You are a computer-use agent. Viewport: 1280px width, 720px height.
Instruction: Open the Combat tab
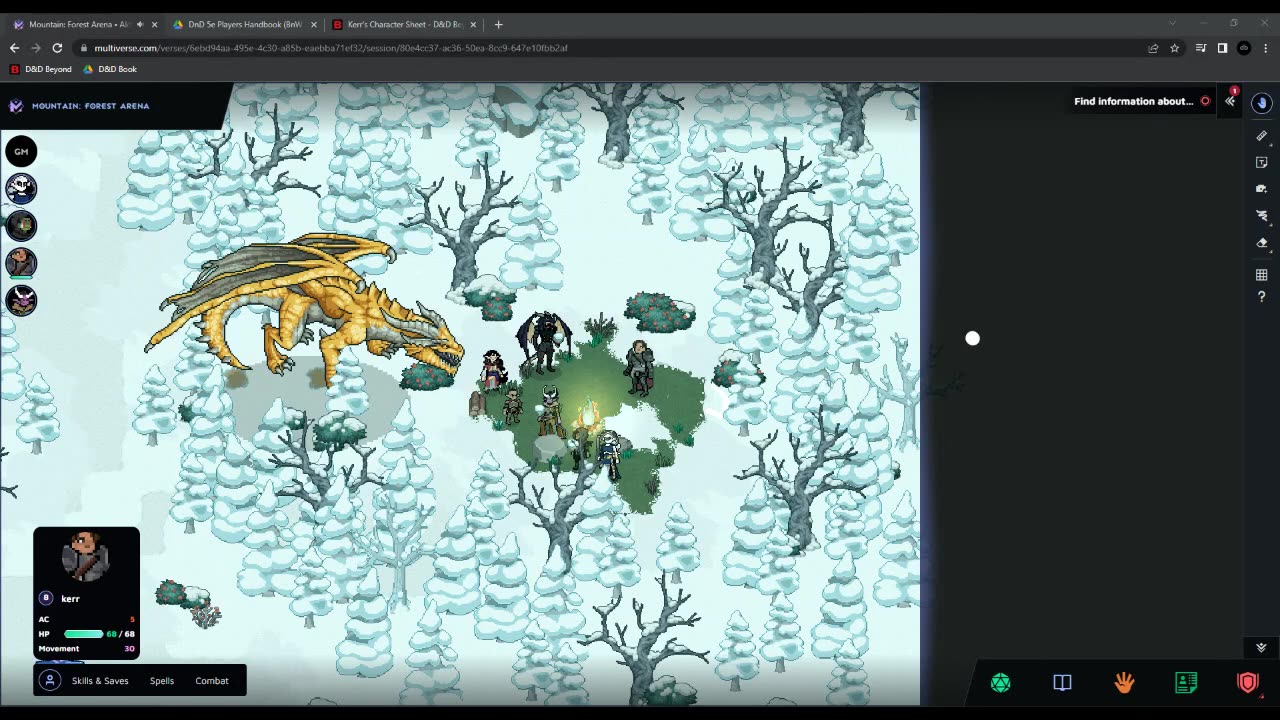[x=212, y=681]
